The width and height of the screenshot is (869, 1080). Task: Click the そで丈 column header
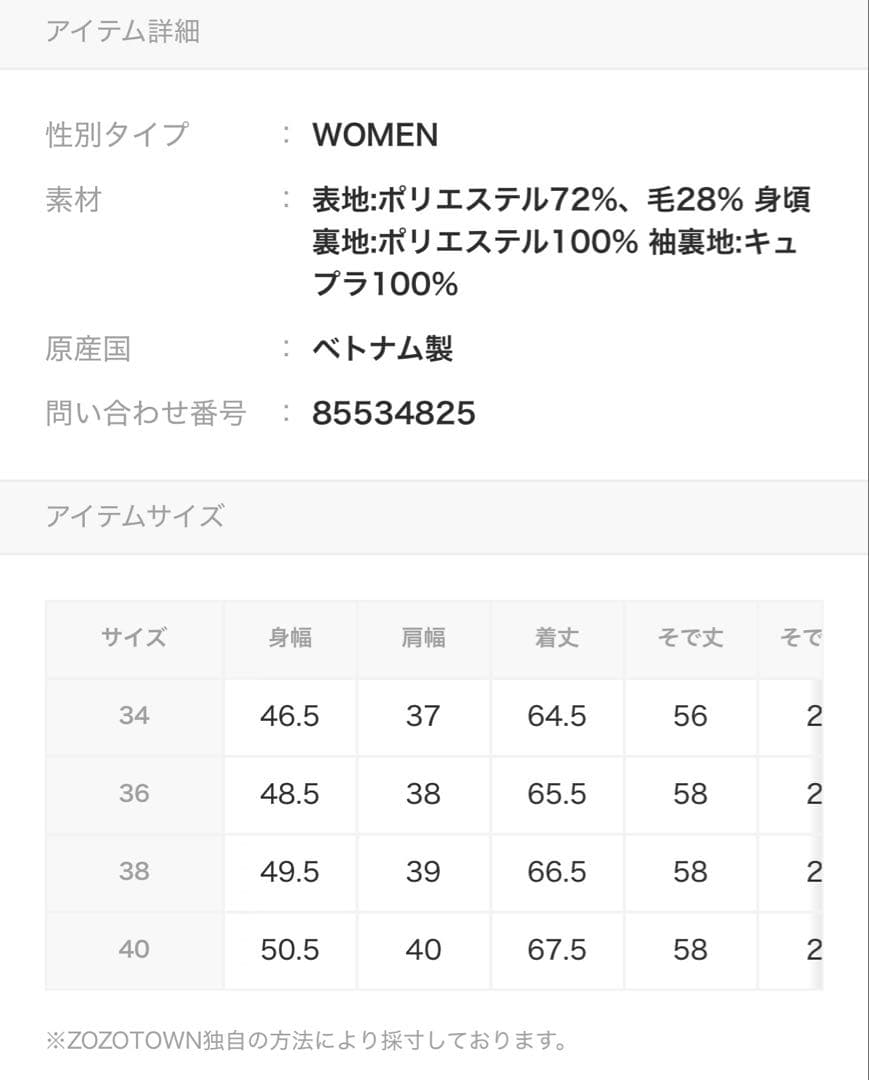[690, 638]
